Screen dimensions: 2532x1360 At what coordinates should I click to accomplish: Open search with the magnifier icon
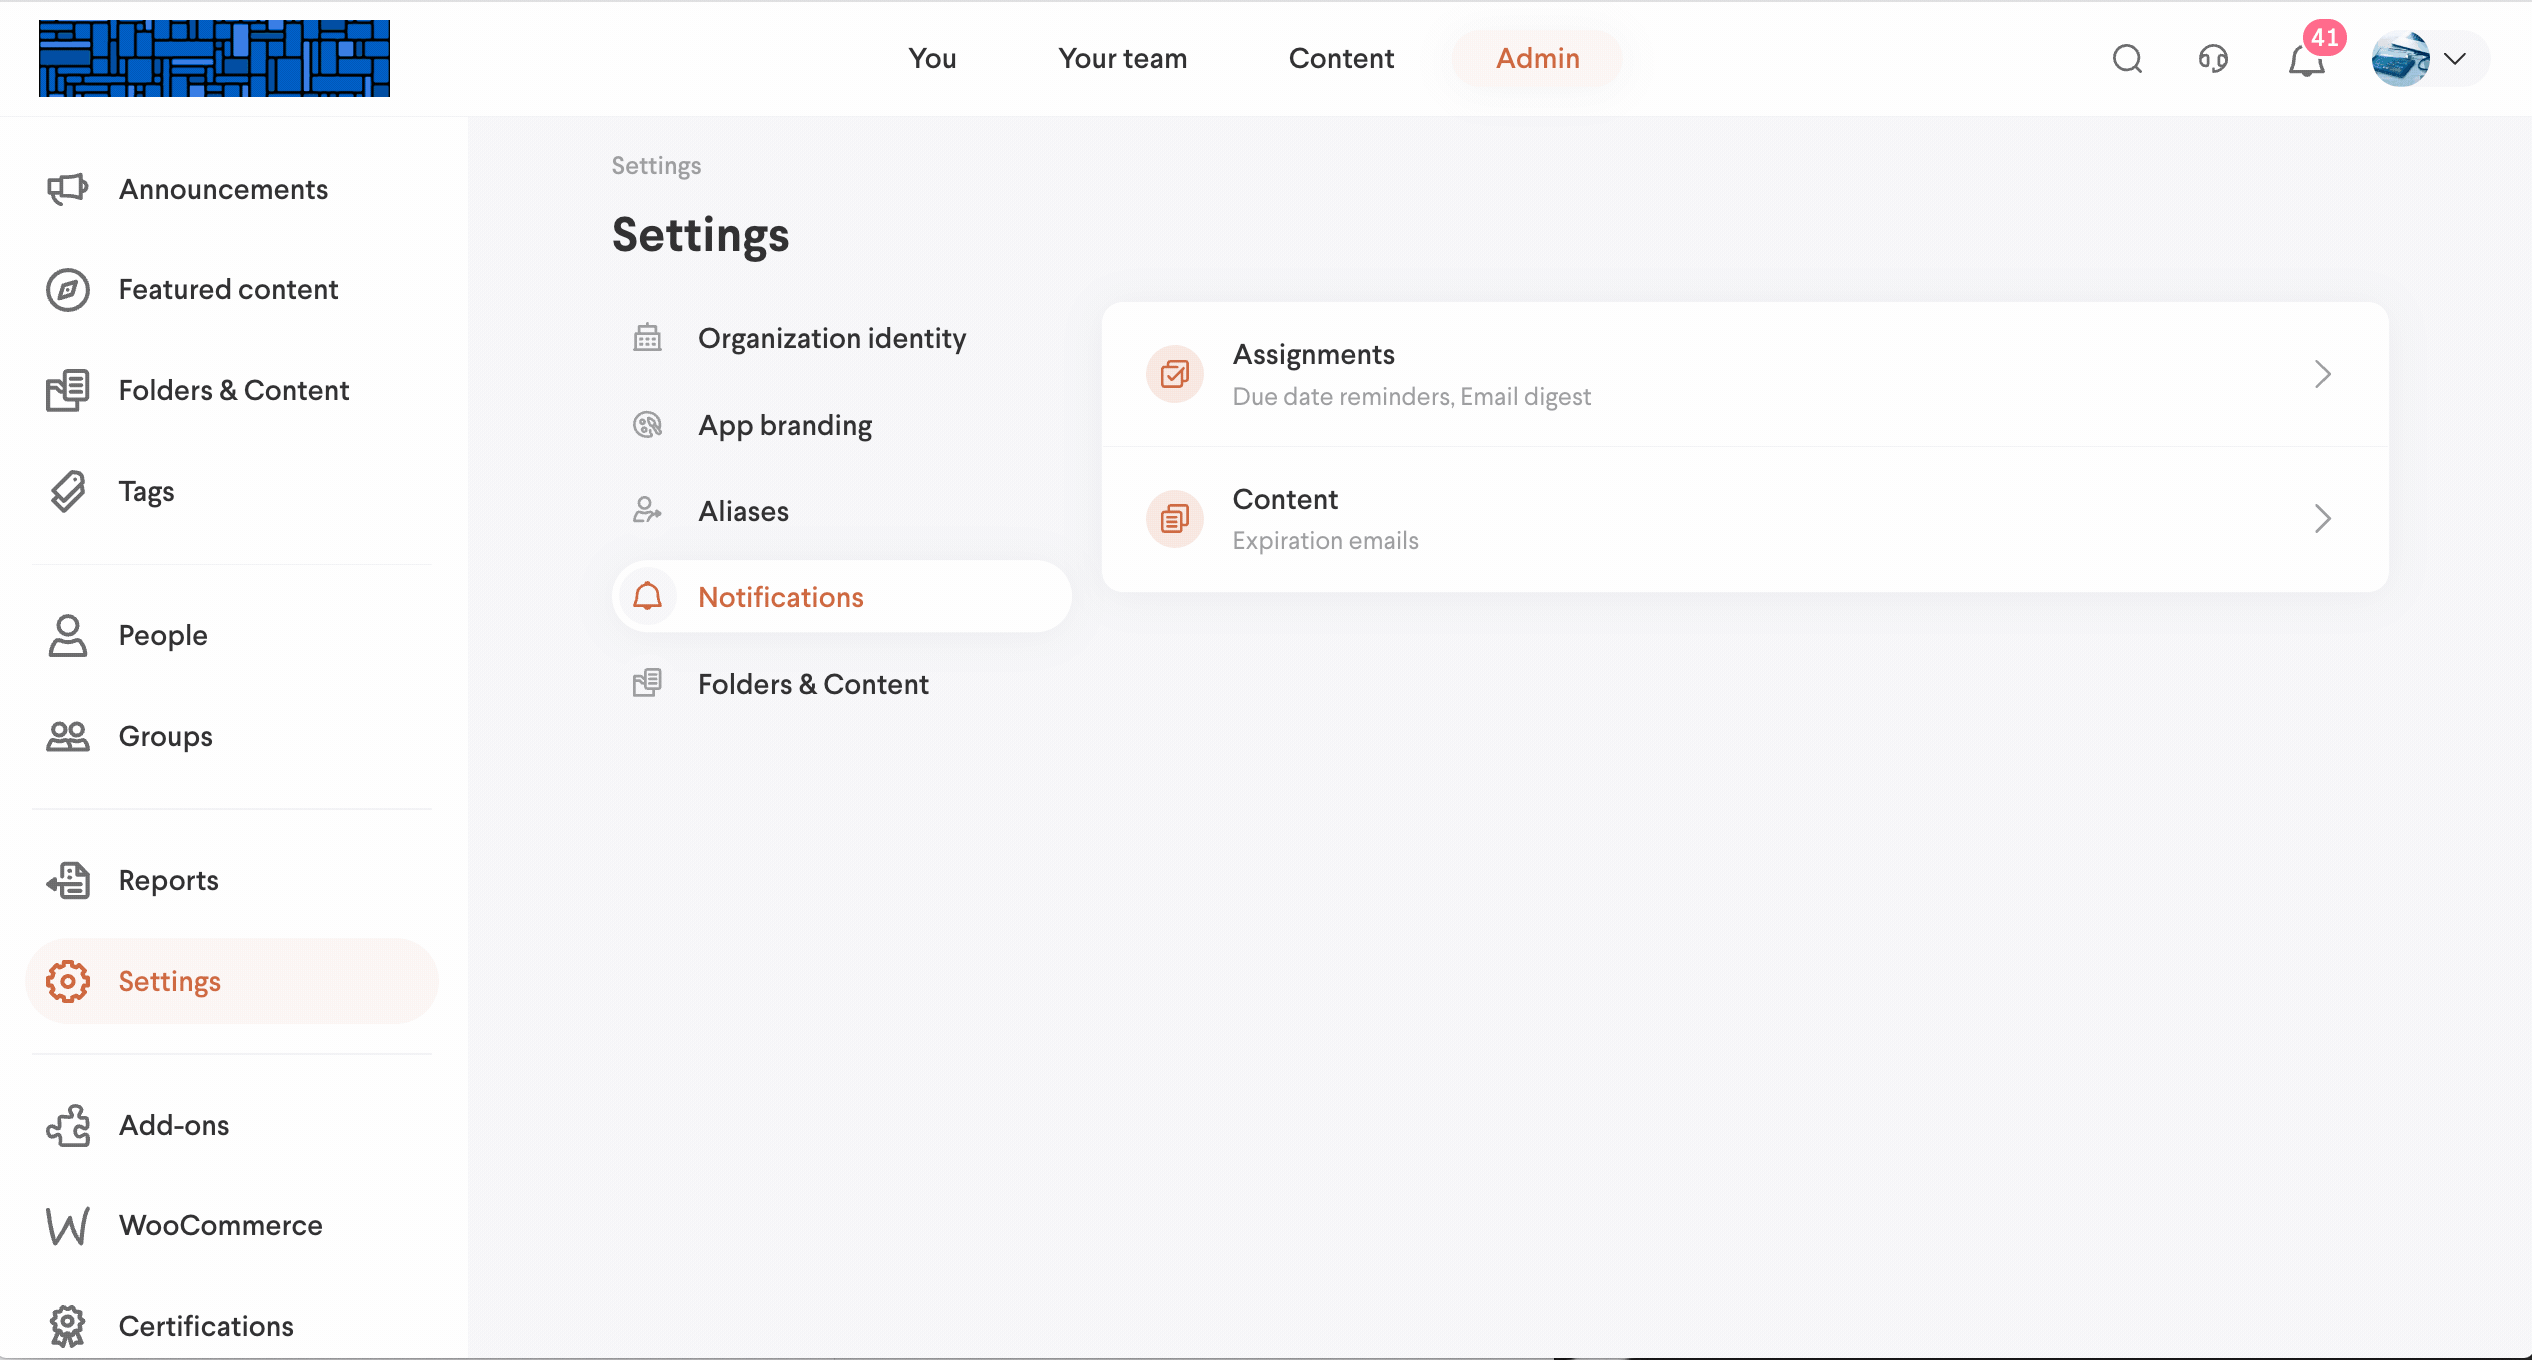click(x=2127, y=59)
